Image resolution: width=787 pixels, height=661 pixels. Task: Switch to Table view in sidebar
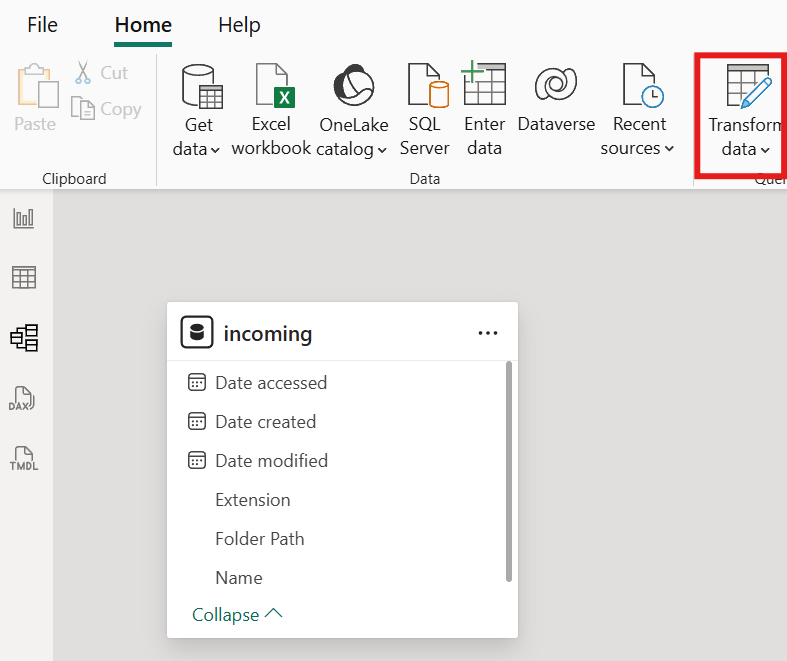click(x=24, y=278)
